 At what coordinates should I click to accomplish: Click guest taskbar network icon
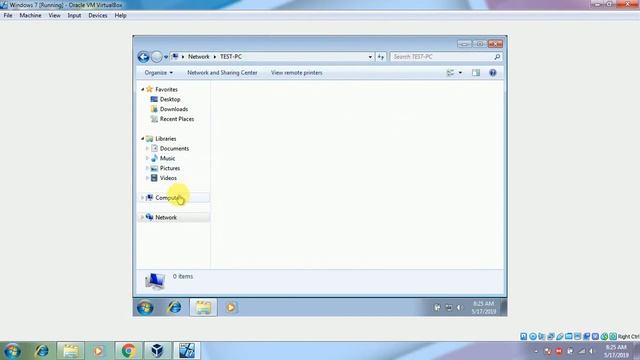(449, 307)
